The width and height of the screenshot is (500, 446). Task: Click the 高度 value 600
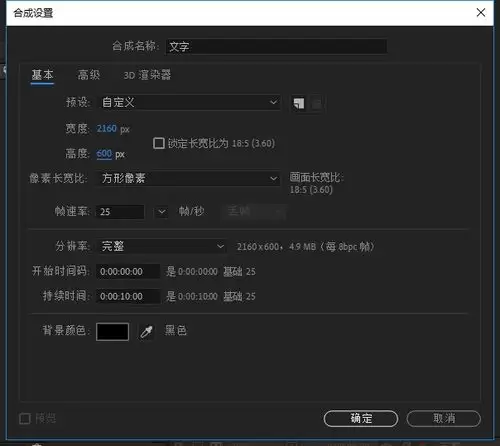point(104,154)
